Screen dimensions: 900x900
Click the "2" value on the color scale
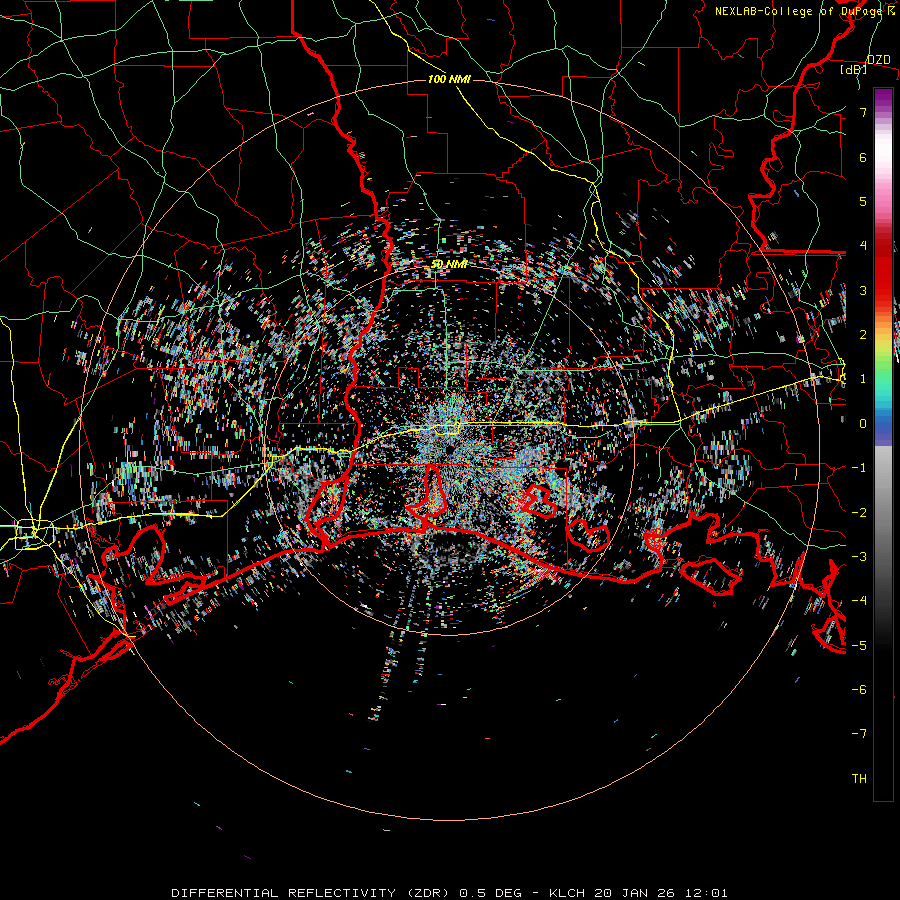click(863, 335)
